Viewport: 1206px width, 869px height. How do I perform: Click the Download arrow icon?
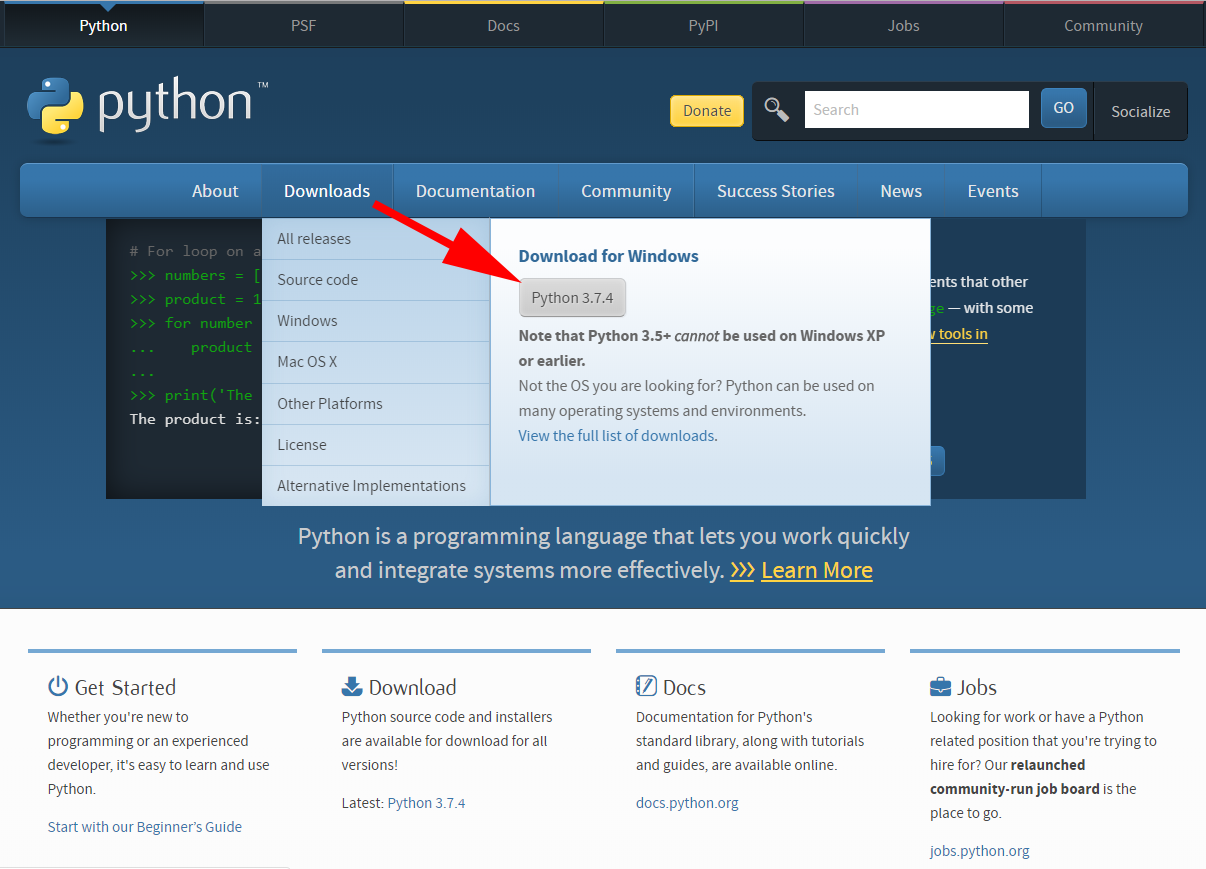pyautogui.click(x=352, y=686)
